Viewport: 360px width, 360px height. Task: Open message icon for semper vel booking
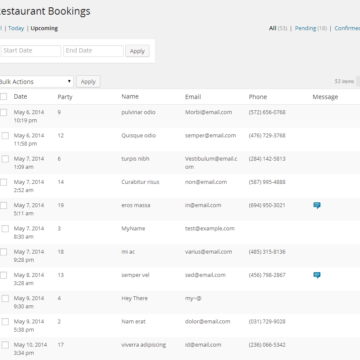317,275
